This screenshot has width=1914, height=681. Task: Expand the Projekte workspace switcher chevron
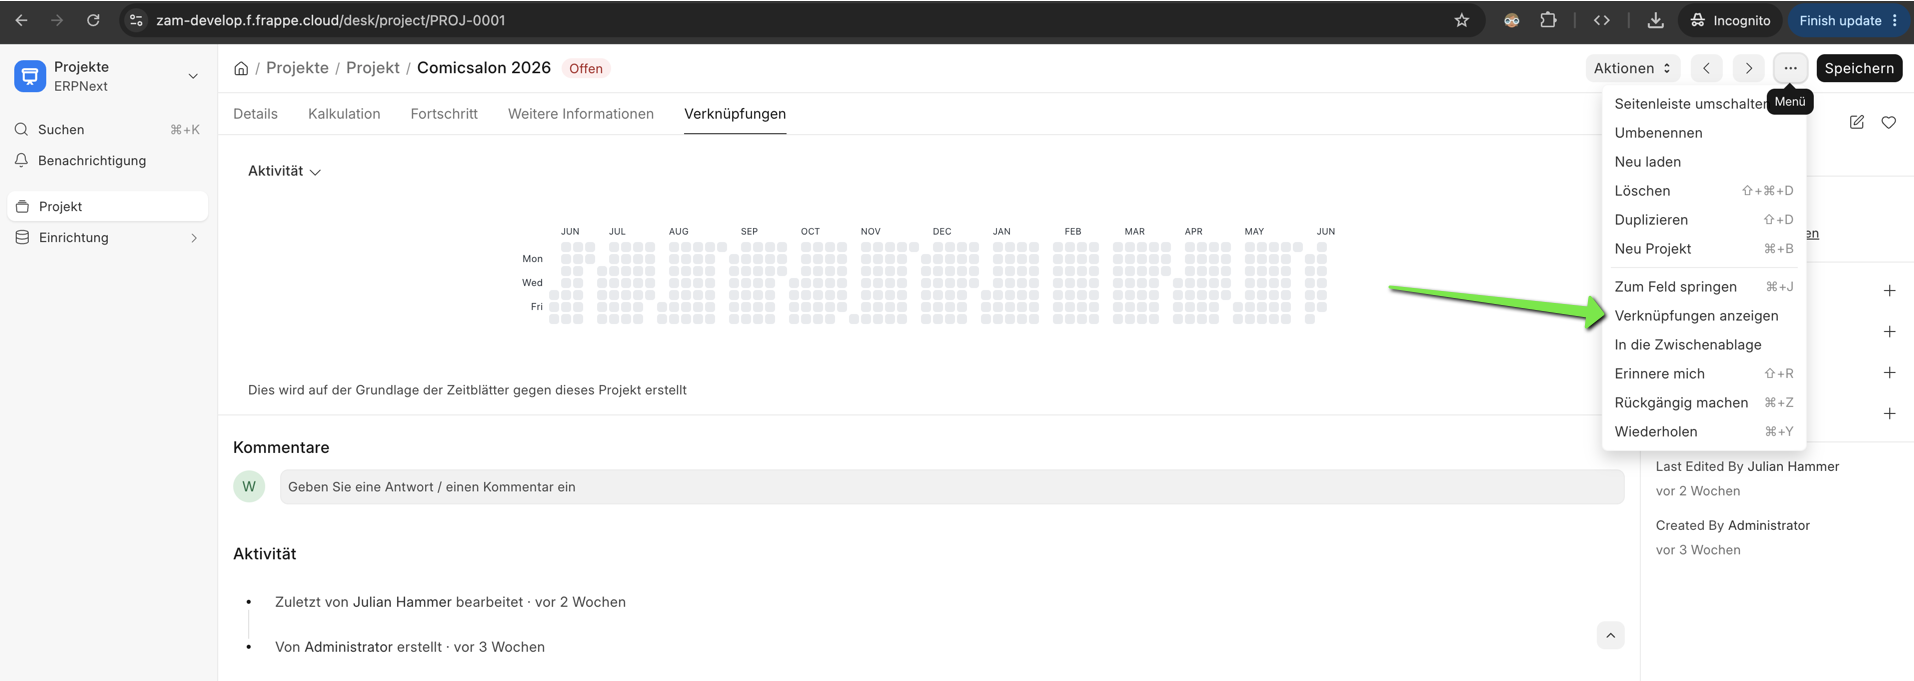click(x=193, y=76)
